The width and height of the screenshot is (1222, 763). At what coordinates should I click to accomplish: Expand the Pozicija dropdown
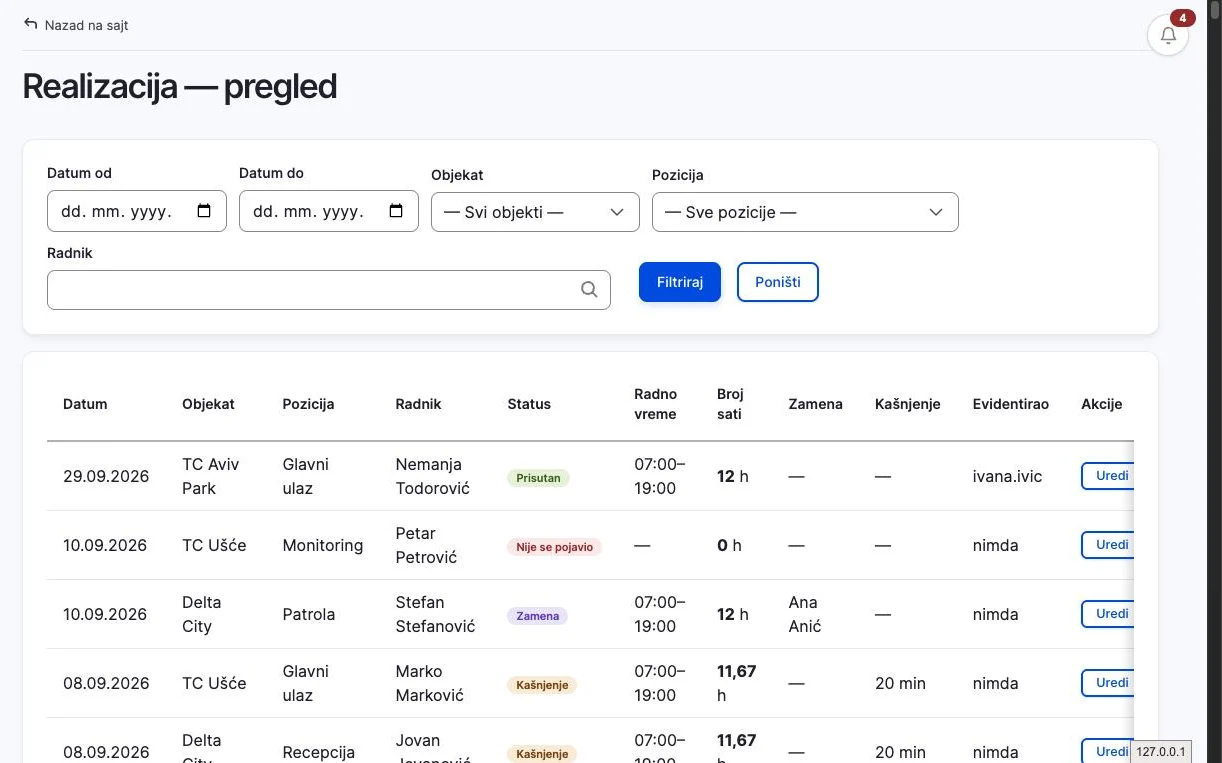(x=805, y=212)
